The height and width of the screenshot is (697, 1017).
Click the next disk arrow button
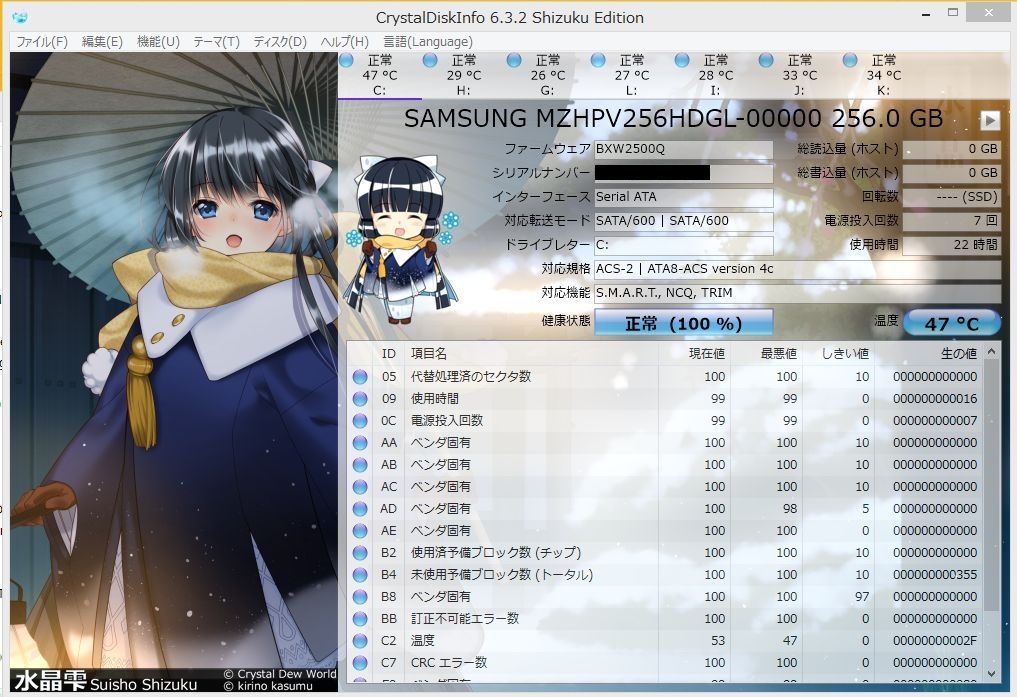pos(990,120)
